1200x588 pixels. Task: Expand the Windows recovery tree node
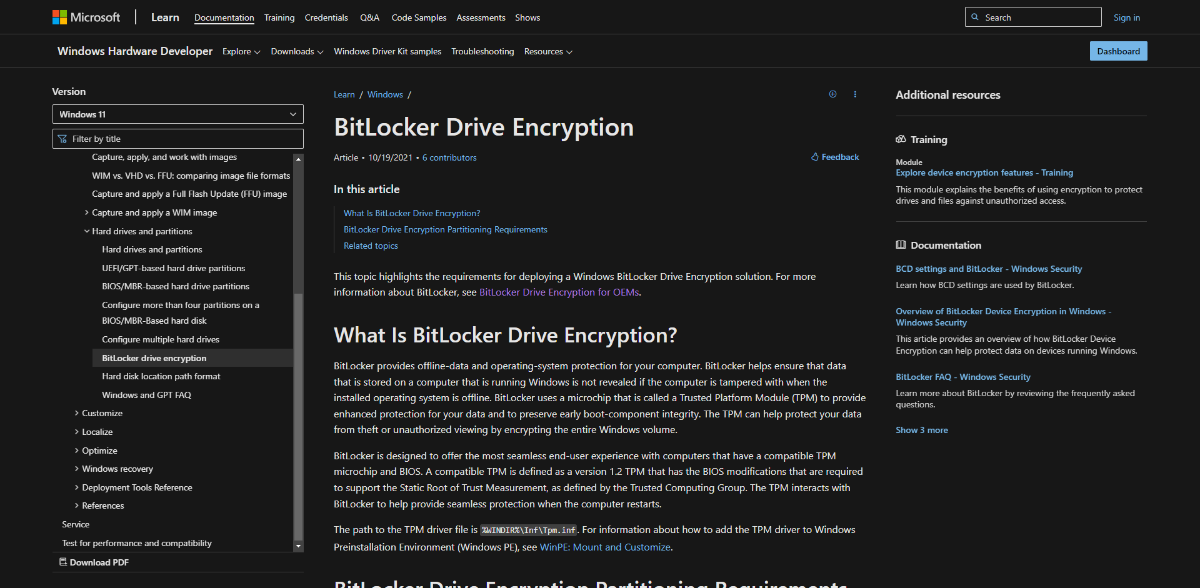point(77,469)
